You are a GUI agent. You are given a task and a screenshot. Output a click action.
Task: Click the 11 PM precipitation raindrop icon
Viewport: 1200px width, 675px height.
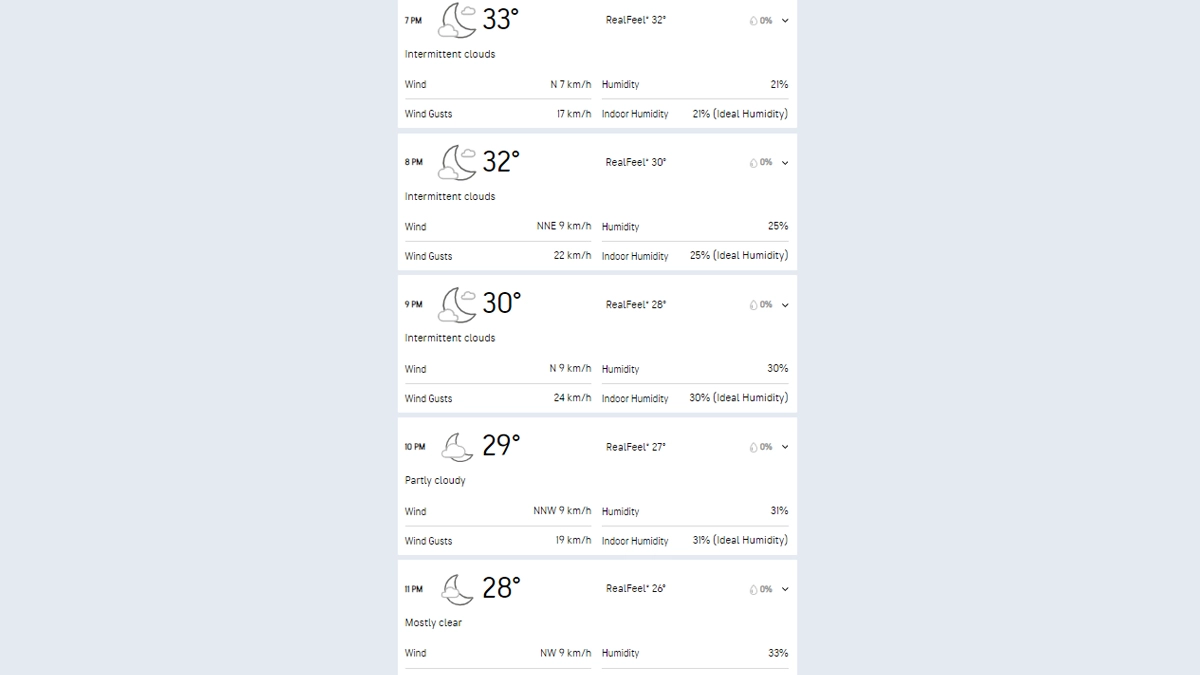point(753,590)
